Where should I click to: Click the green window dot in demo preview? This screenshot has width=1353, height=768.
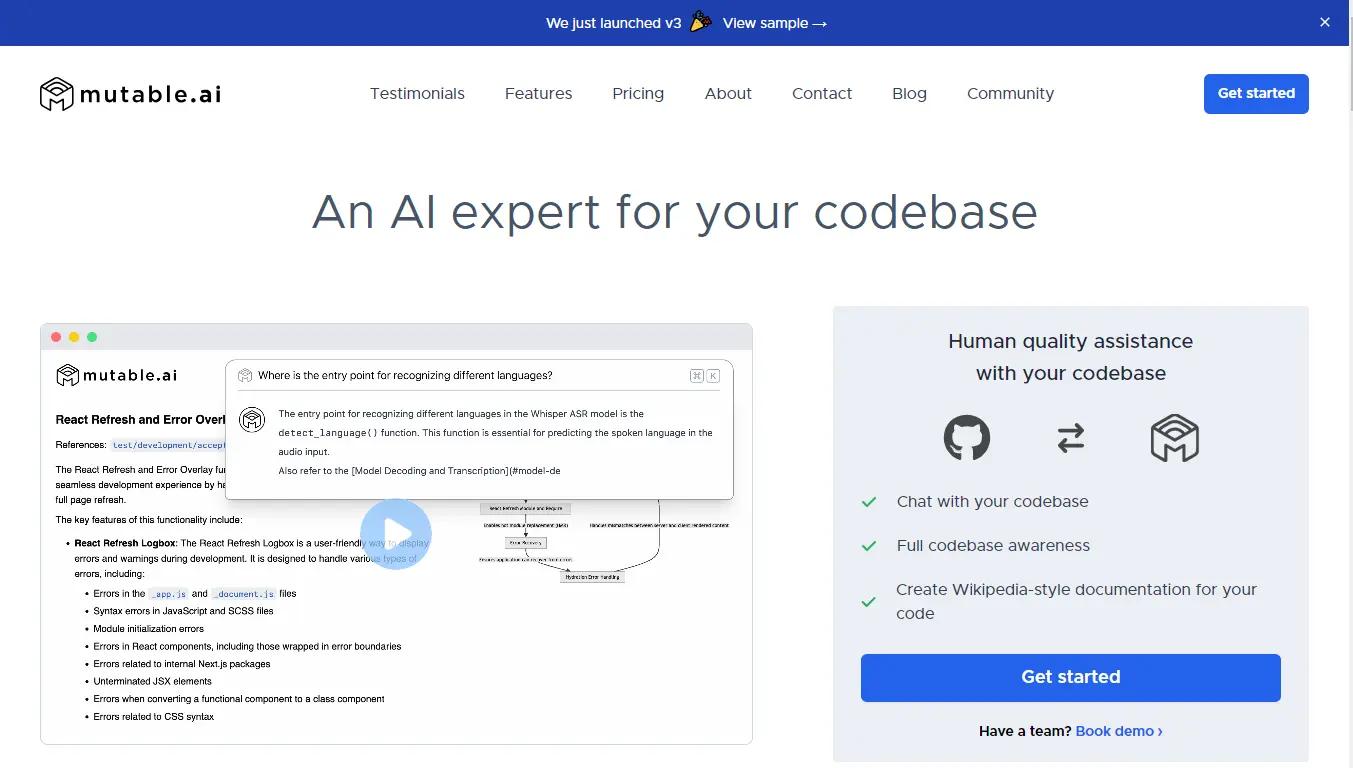click(x=92, y=337)
